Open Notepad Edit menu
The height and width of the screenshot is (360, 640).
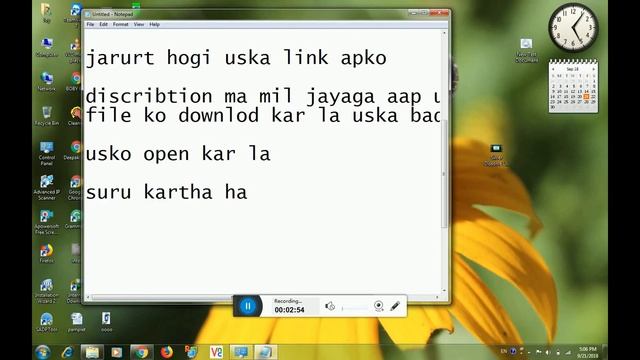point(104,24)
